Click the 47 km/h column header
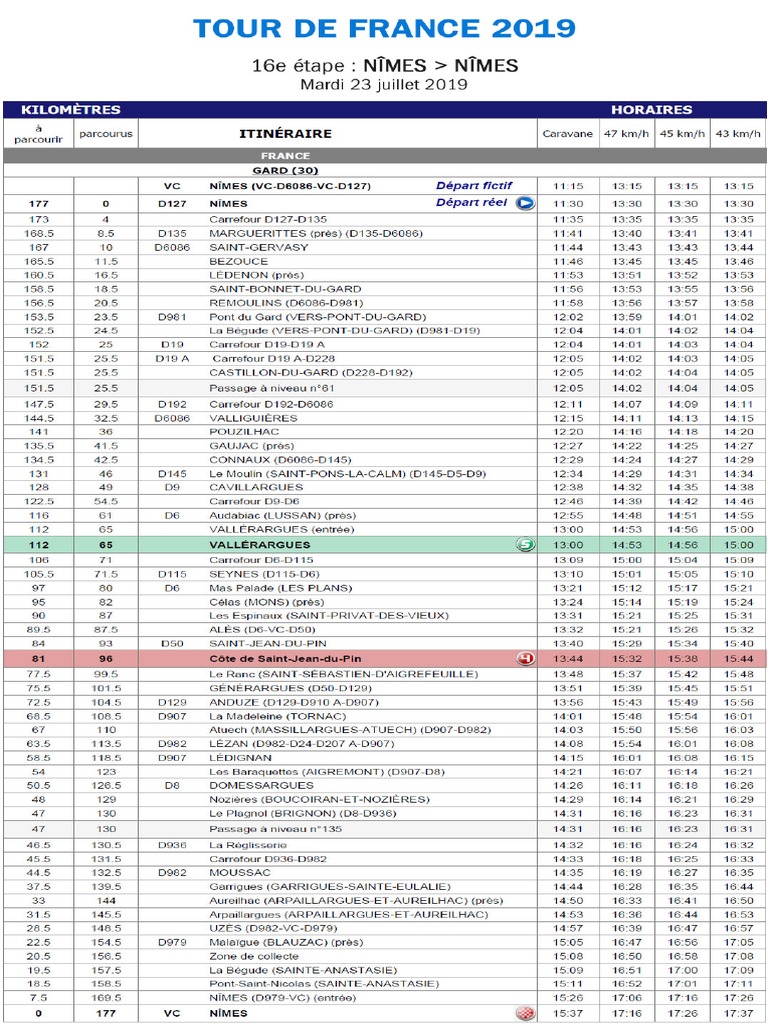 (x=627, y=133)
